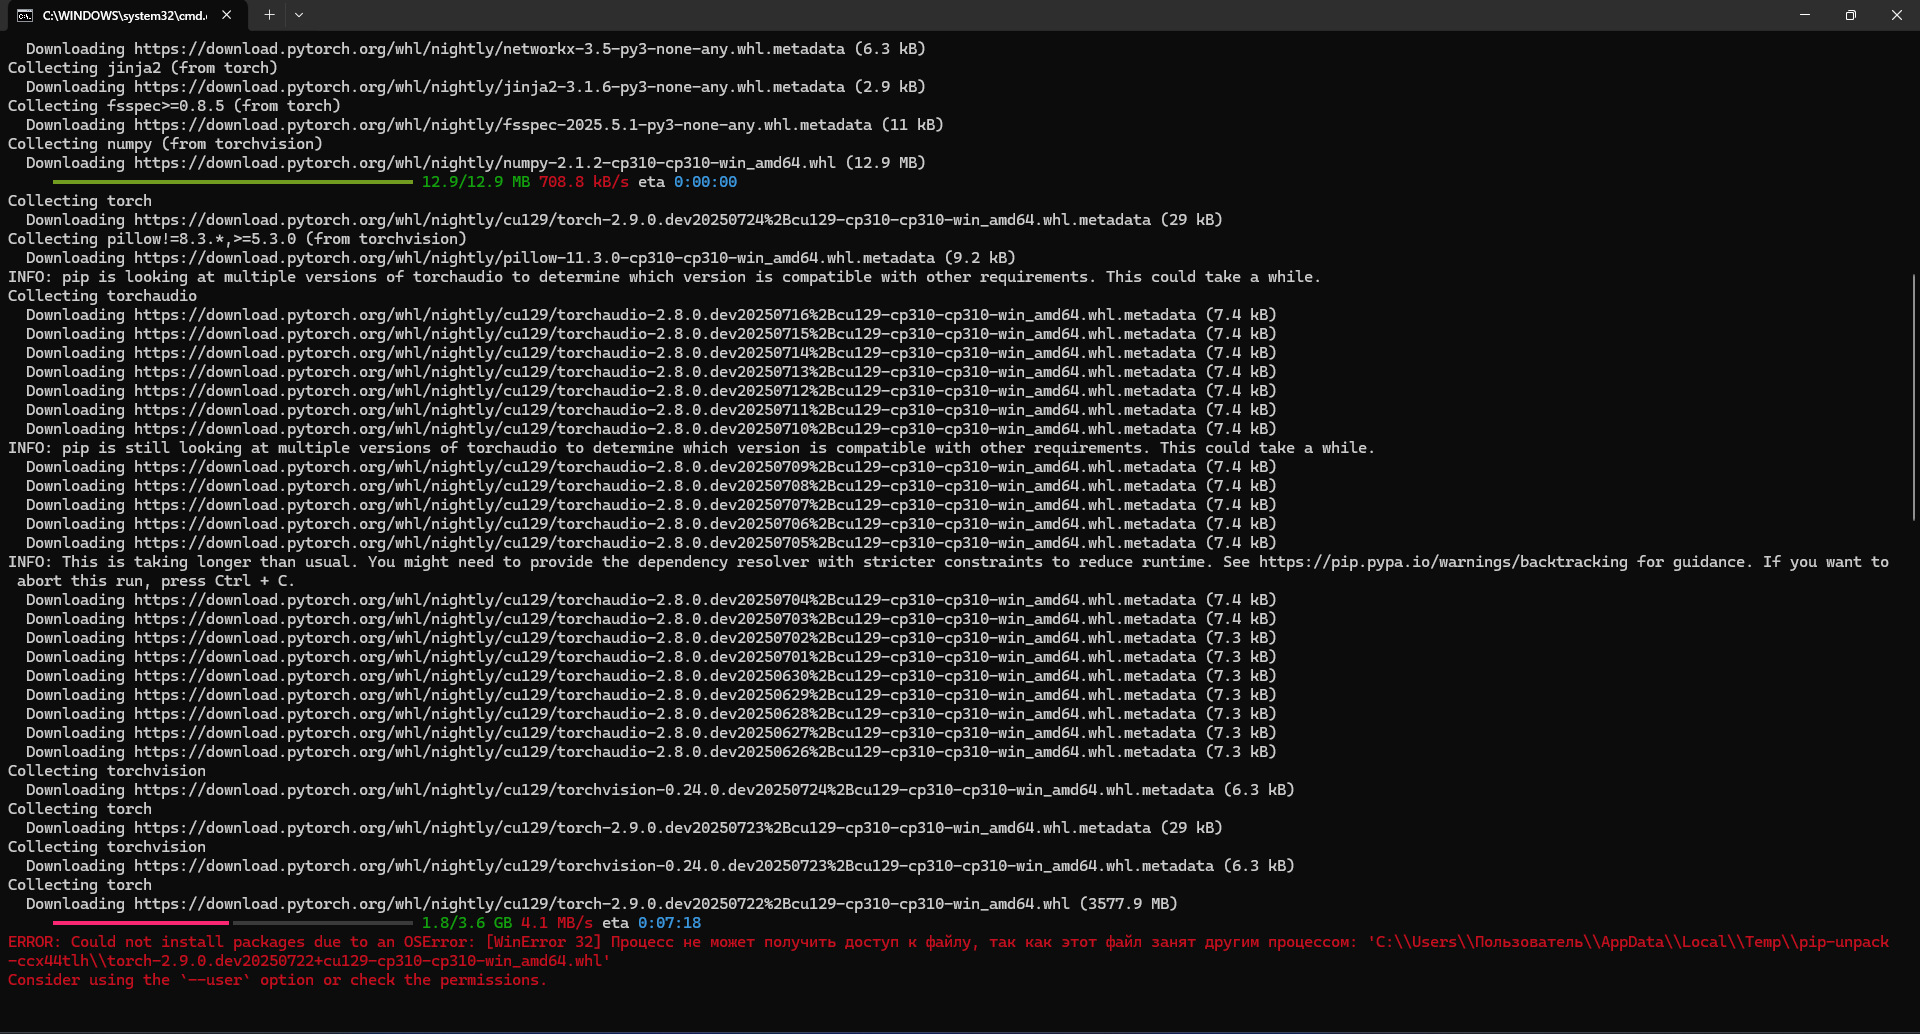Close the cmd.exe tab
Image resolution: width=1920 pixels, height=1034 pixels.
pos(227,15)
